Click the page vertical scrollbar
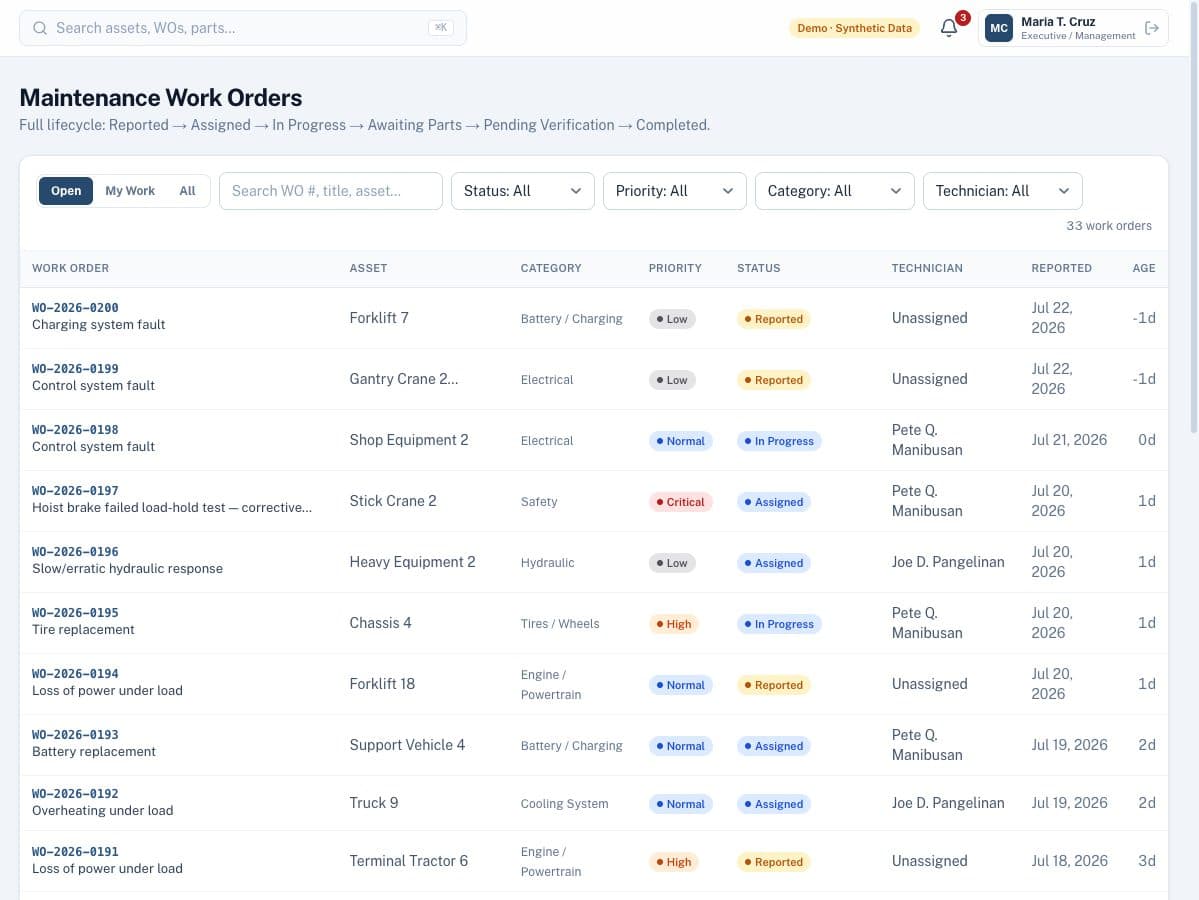 (x=1194, y=218)
